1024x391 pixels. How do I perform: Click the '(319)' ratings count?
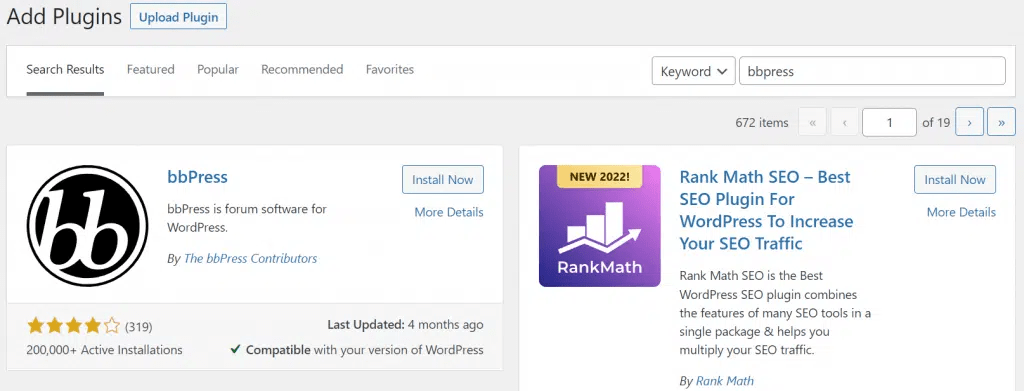(138, 326)
